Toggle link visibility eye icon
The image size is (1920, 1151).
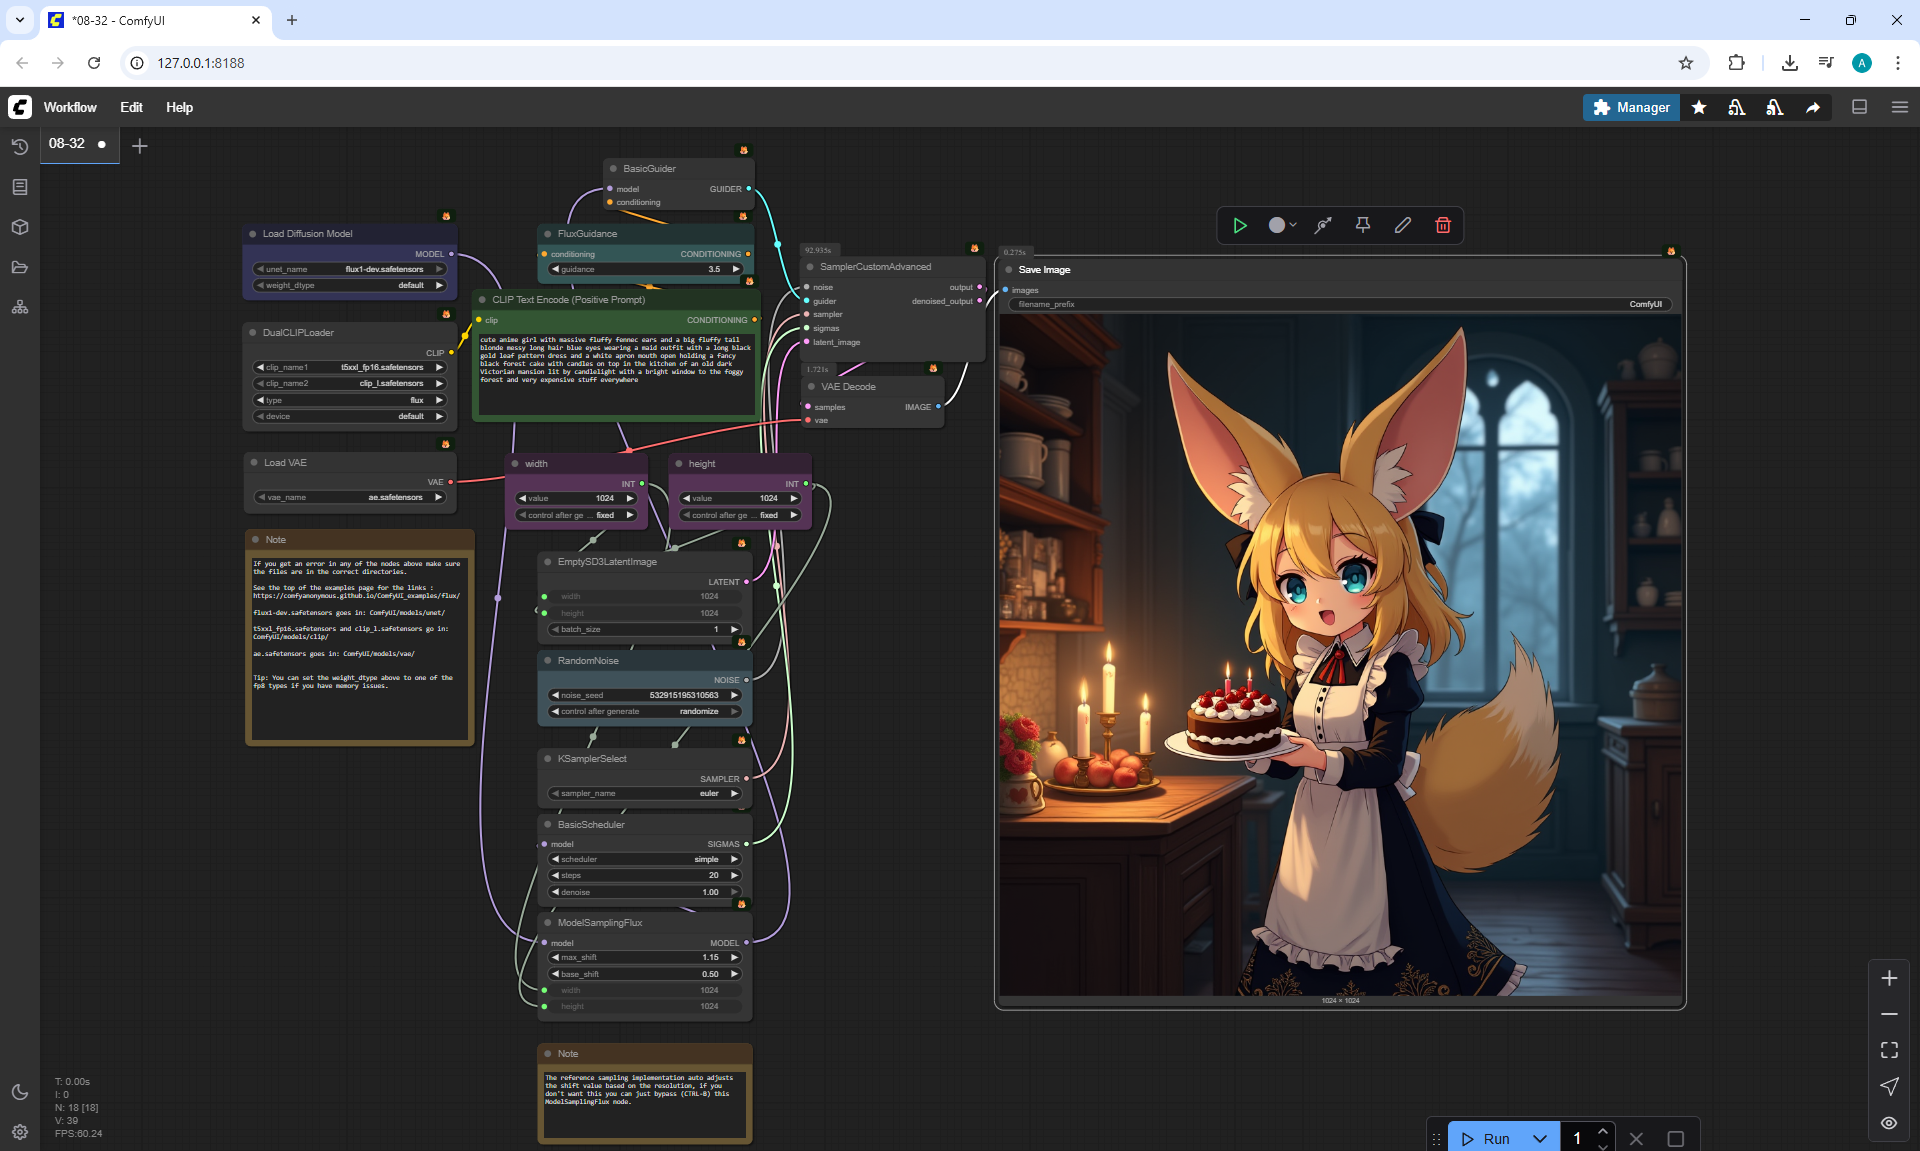pyautogui.click(x=1888, y=1123)
